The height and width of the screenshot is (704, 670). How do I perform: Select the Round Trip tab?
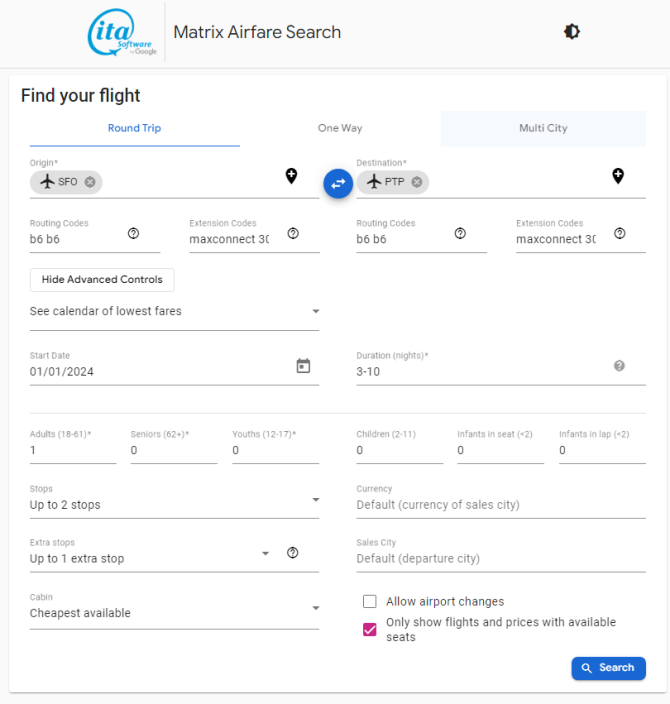click(134, 128)
